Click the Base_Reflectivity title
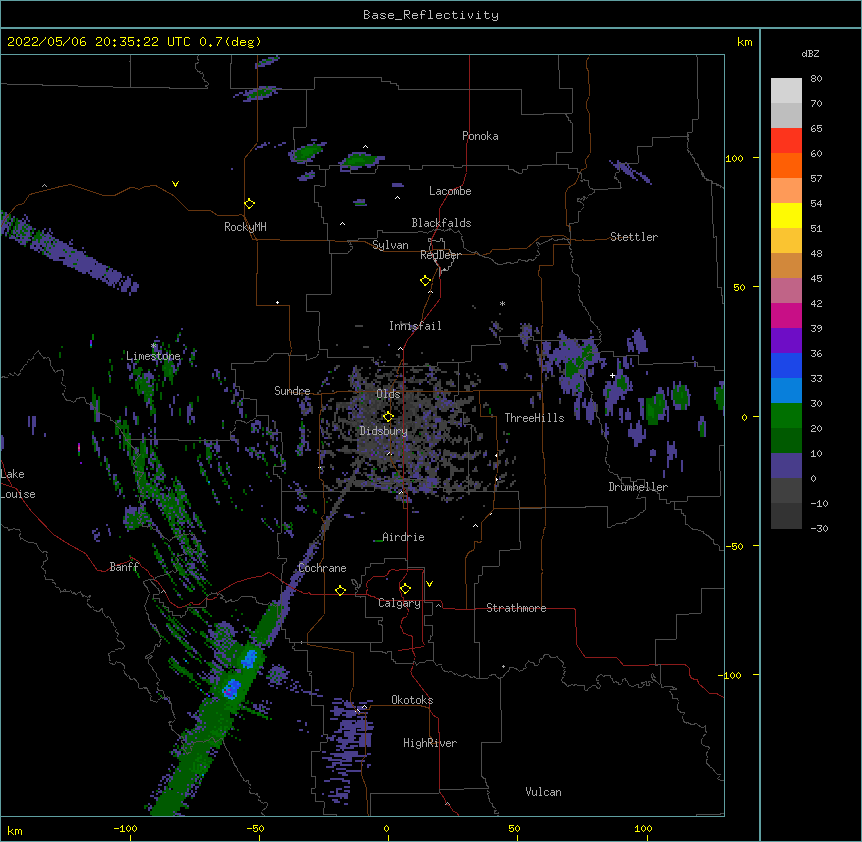The height and width of the screenshot is (842, 862). [x=431, y=15]
